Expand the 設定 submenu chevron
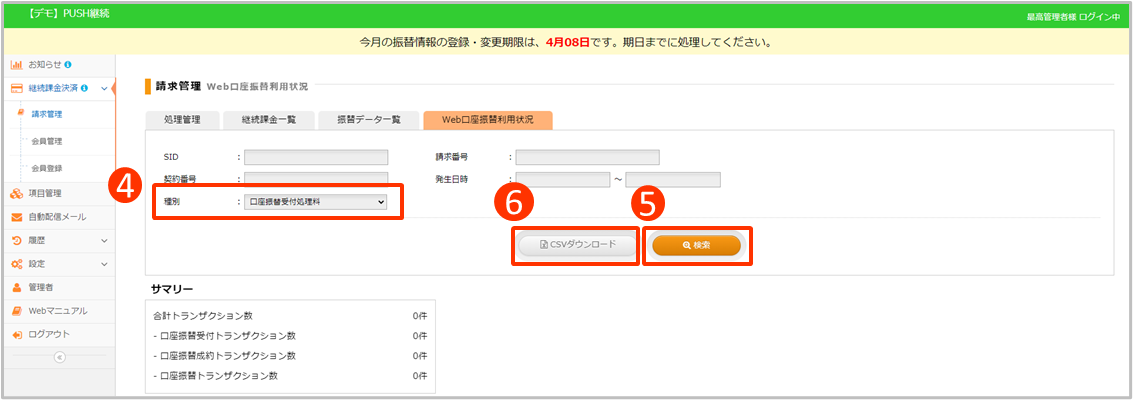Viewport: 1133px width, 400px height. (104, 264)
